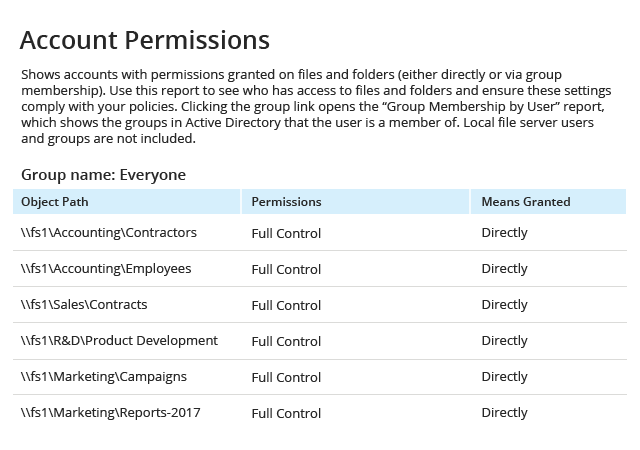Click Full Control in the Campaigns row

pyautogui.click(x=286, y=377)
